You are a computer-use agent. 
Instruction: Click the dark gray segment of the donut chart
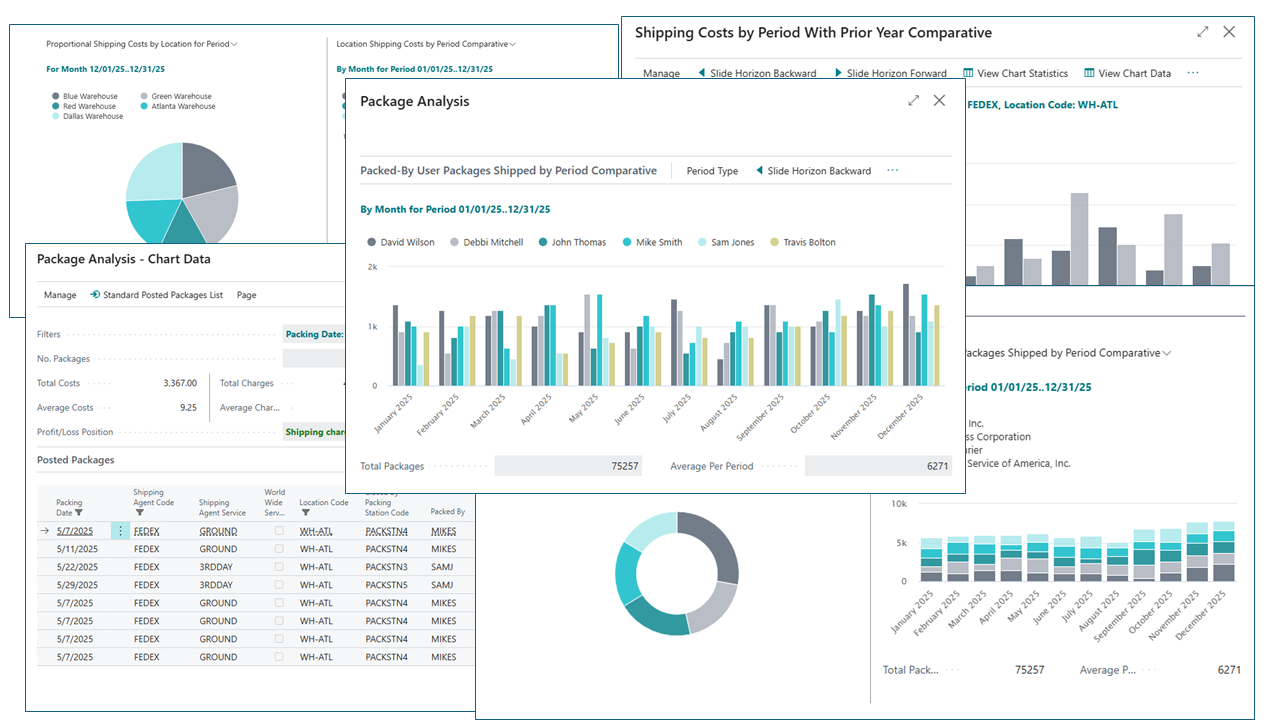click(x=714, y=547)
